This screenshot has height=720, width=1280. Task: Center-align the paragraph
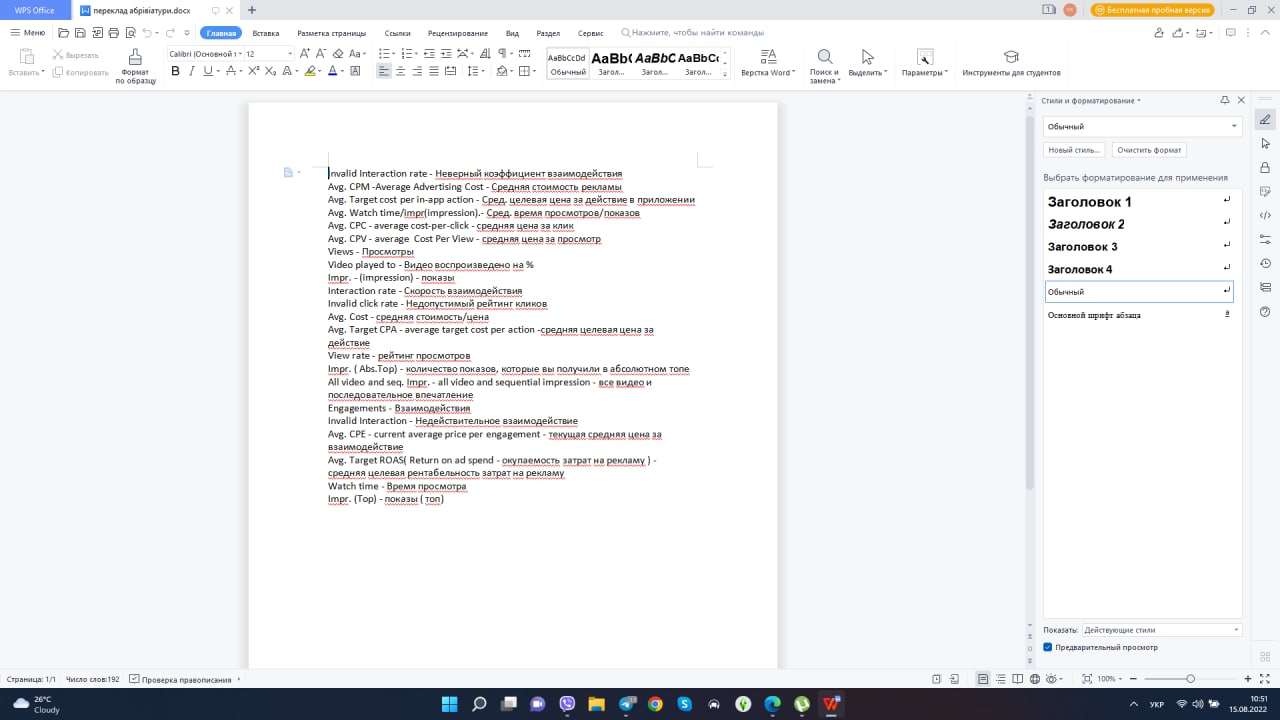401,71
